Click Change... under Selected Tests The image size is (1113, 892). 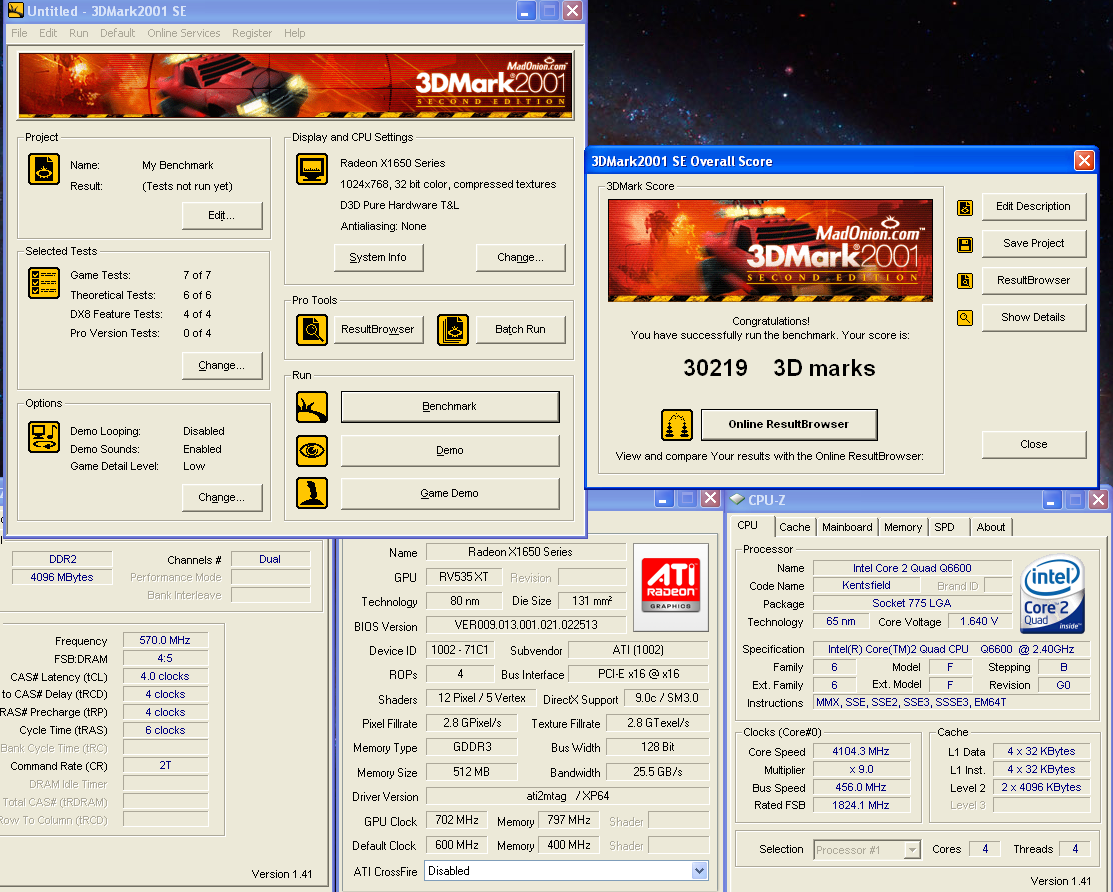coord(221,365)
